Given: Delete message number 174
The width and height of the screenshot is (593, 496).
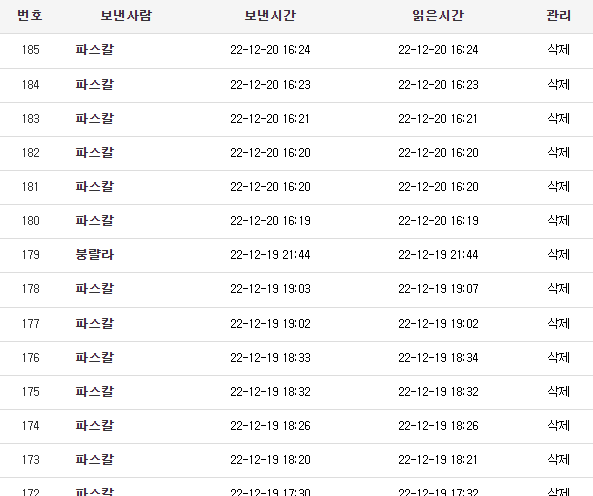Looking at the screenshot, I should click(558, 425).
